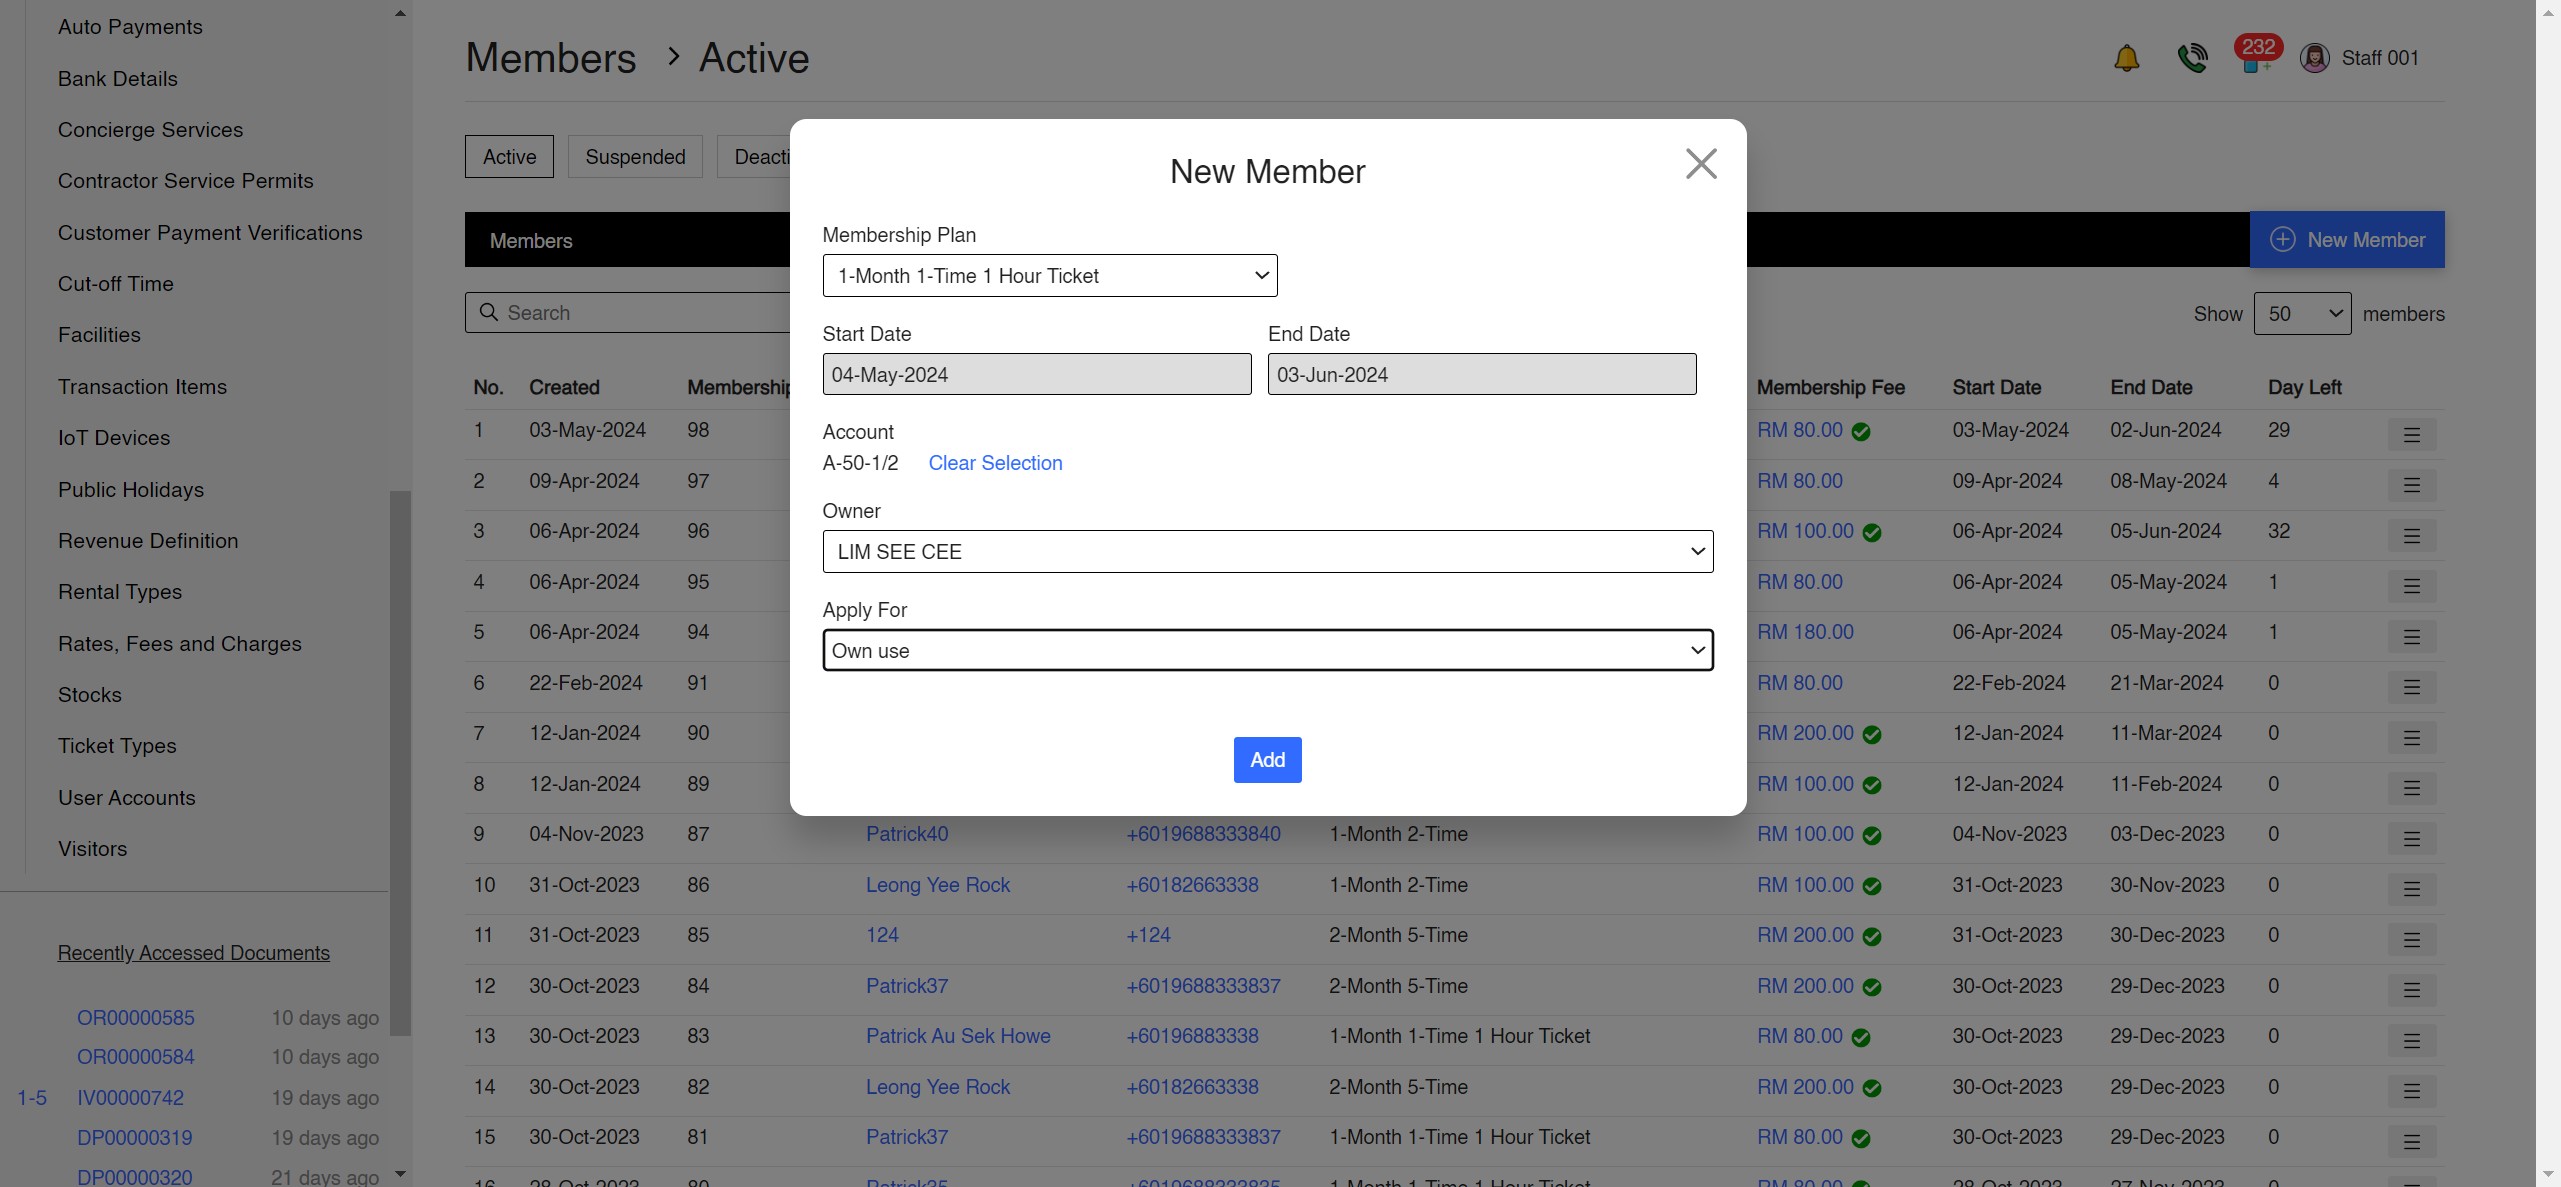Expand the Apply For dropdown
The image size is (2561, 1187).
(1267, 650)
